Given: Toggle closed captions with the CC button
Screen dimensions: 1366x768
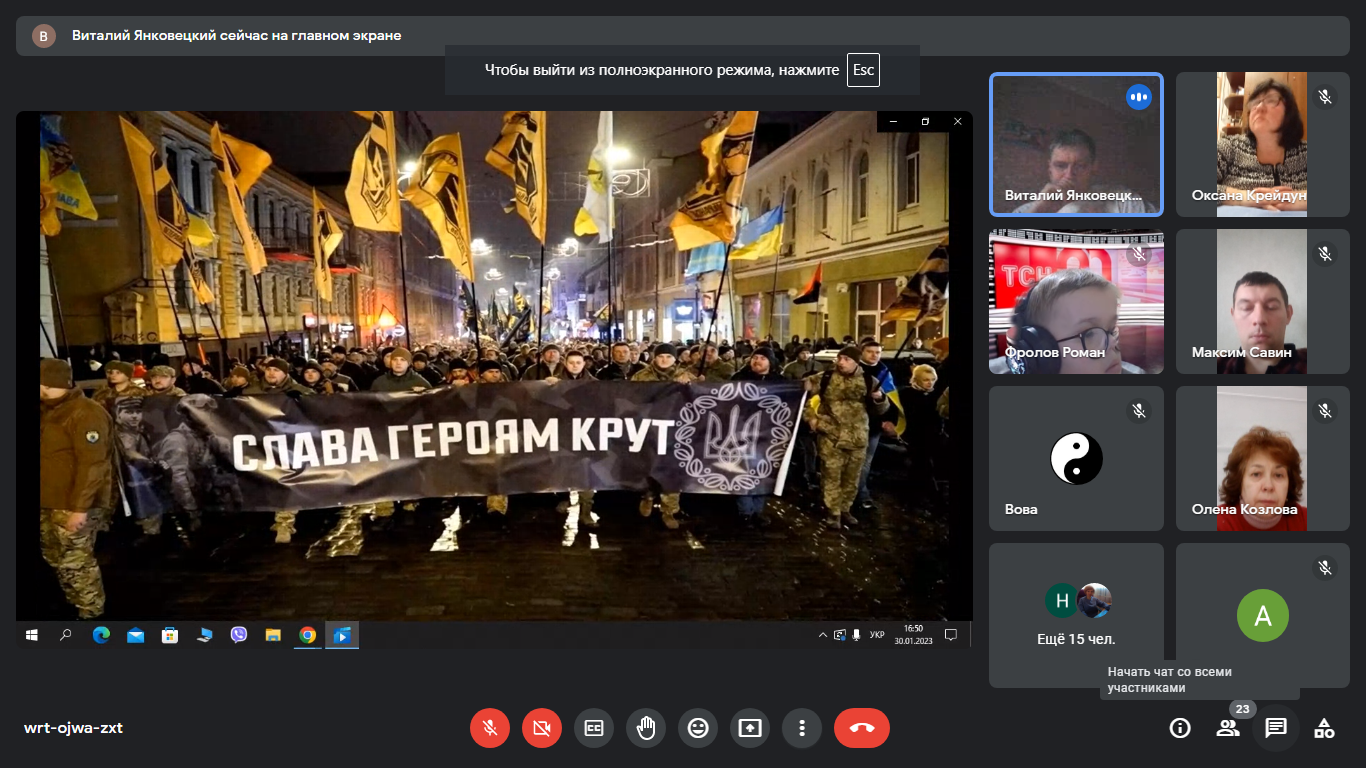Looking at the screenshot, I should (x=594, y=728).
